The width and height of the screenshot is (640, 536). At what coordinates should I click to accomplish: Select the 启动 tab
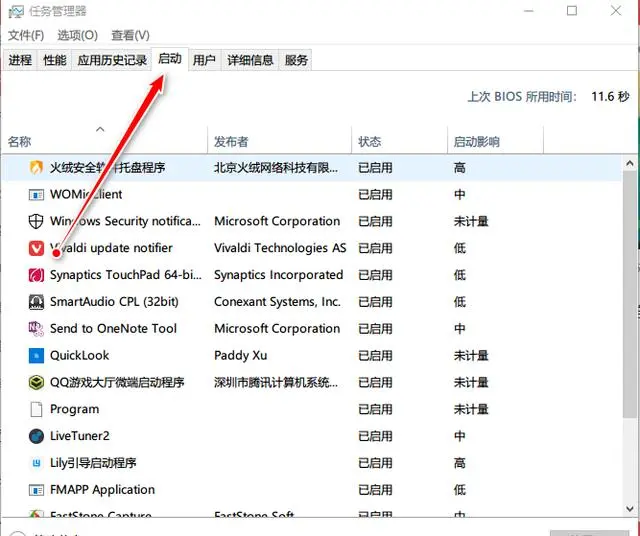click(170, 59)
